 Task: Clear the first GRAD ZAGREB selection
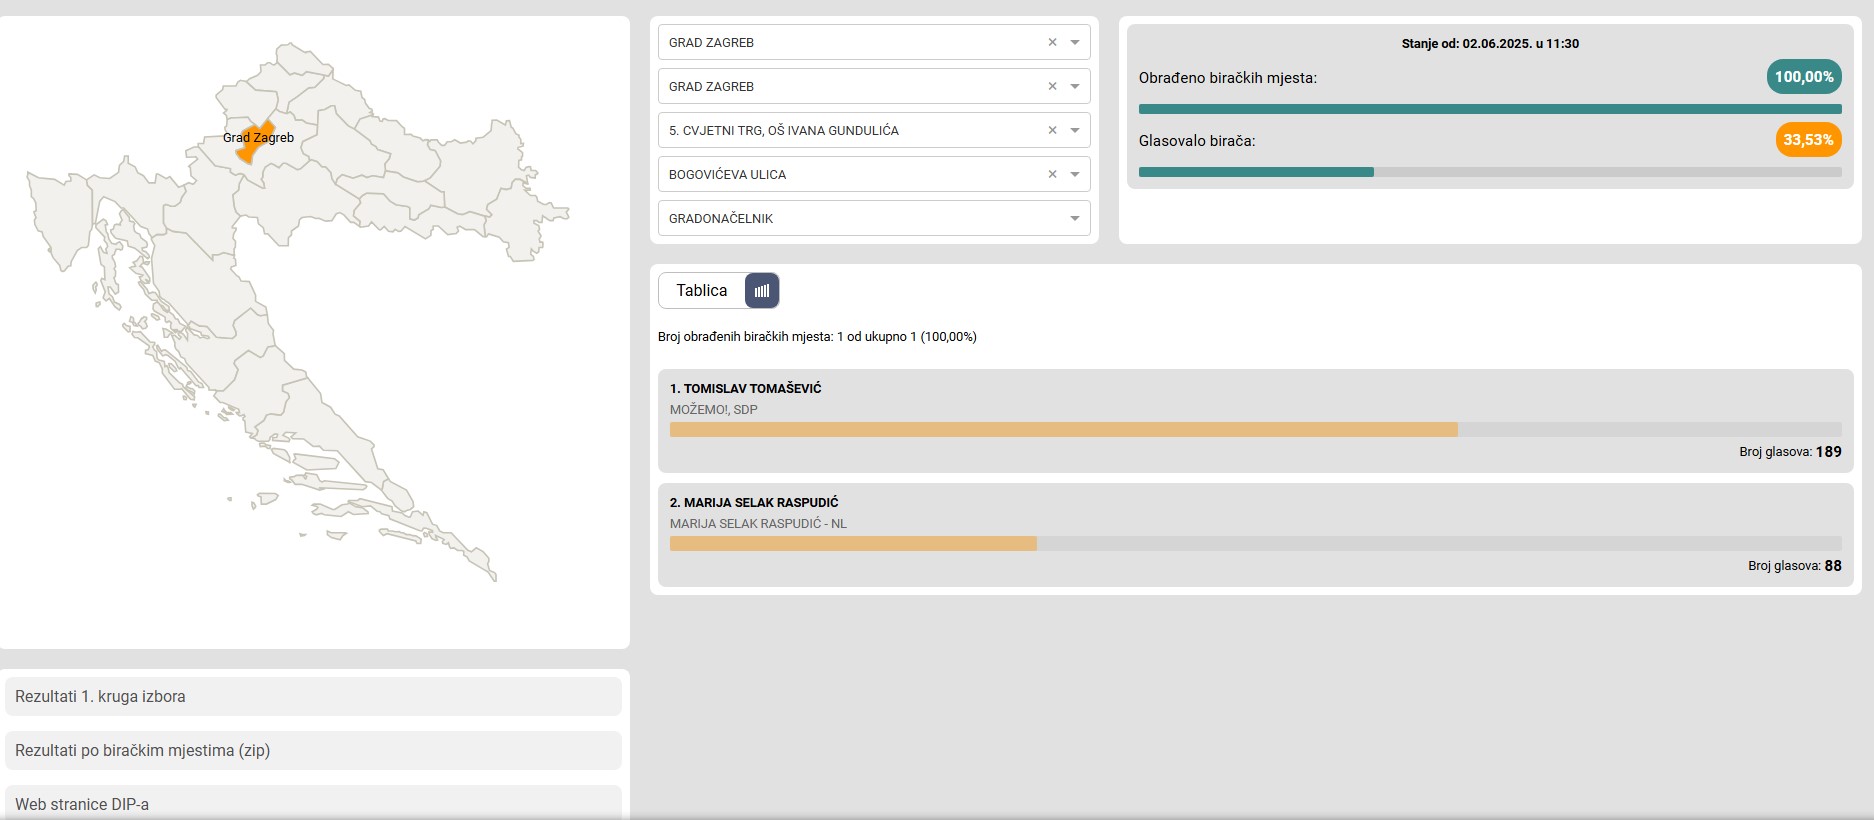(1052, 43)
